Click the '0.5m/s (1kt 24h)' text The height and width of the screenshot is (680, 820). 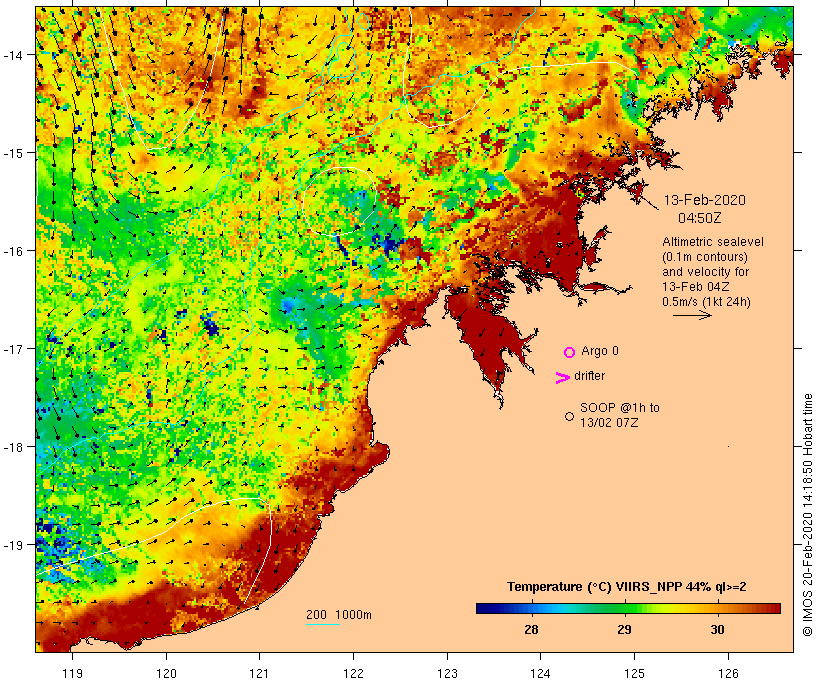[706, 302]
